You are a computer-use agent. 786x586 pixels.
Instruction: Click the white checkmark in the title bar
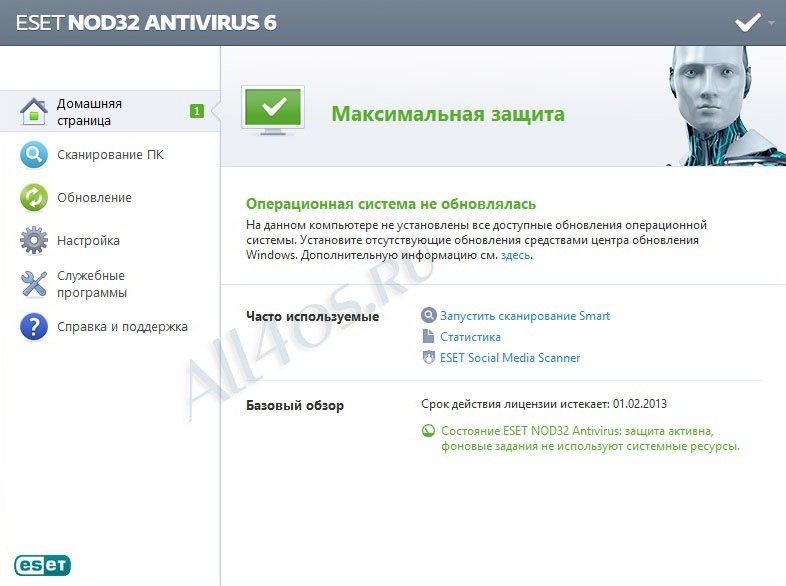click(x=747, y=23)
